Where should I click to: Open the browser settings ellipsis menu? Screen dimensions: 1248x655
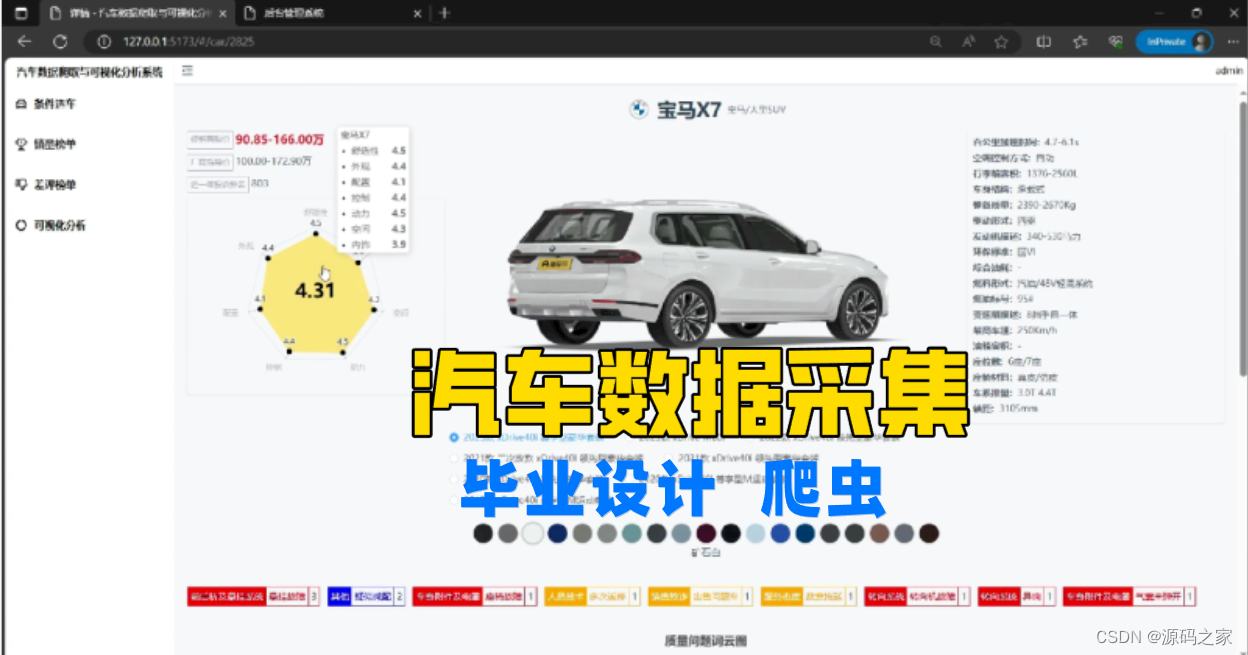point(1232,42)
